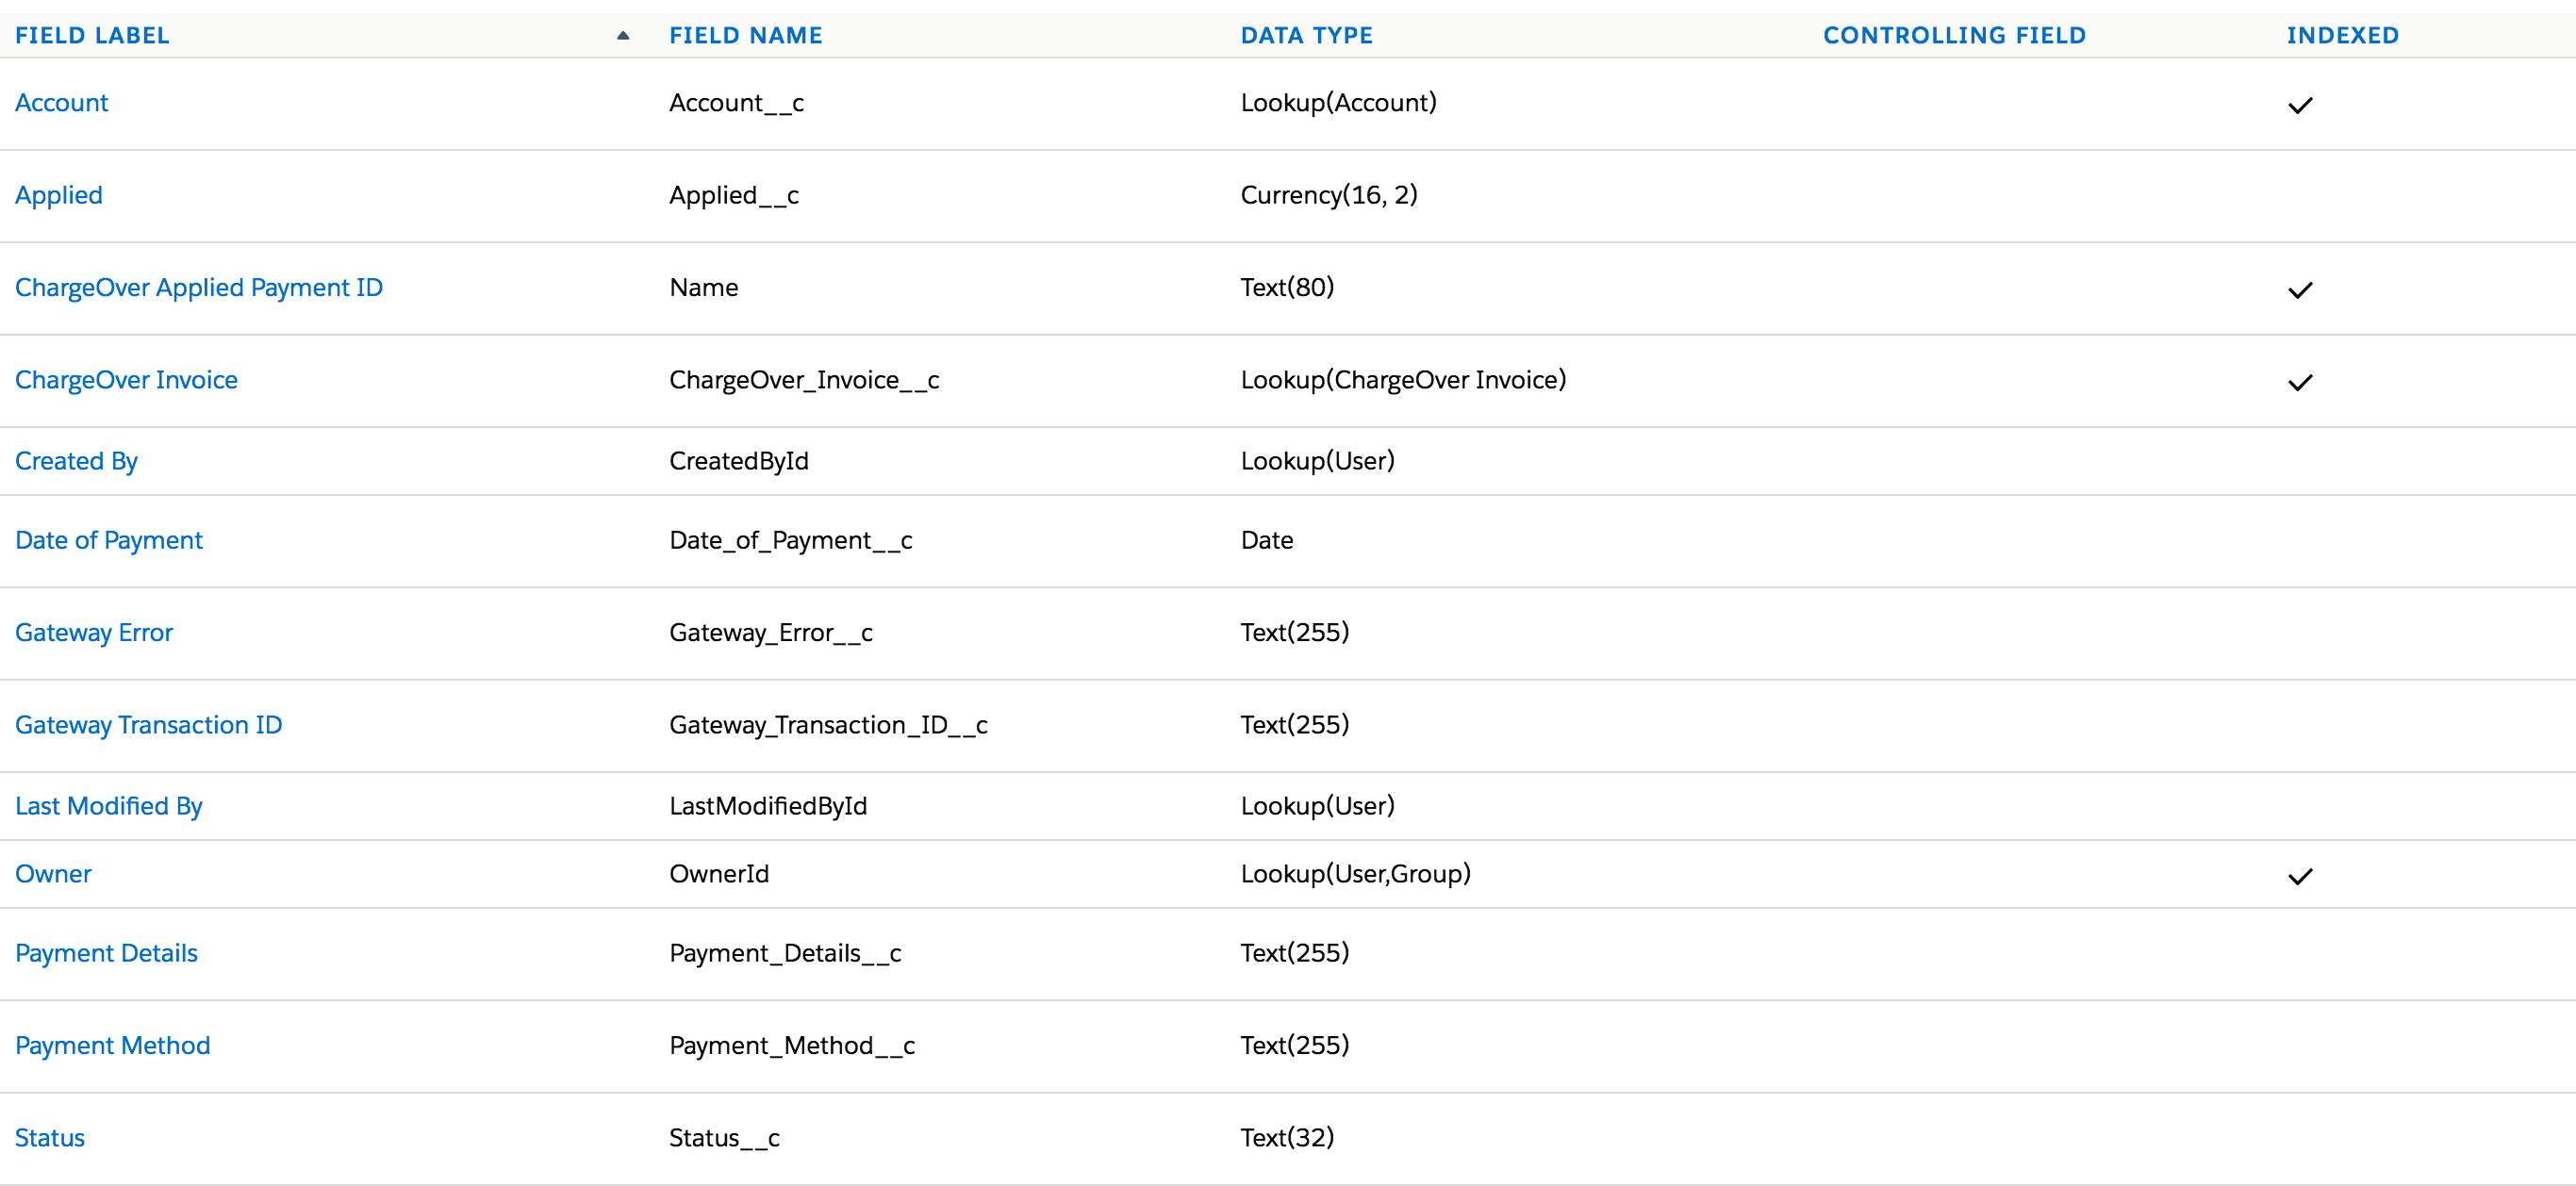Select Lookup(User) in Created By row
The height and width of the screenshot is (1186, 2576).
coord(1317,461)
